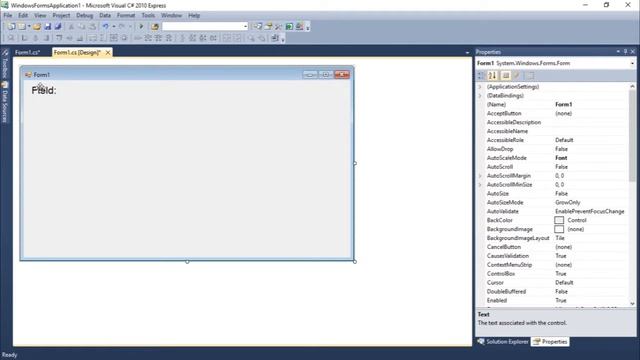
Task: Click the Tab Order layout icon
Action: [275, 38]
